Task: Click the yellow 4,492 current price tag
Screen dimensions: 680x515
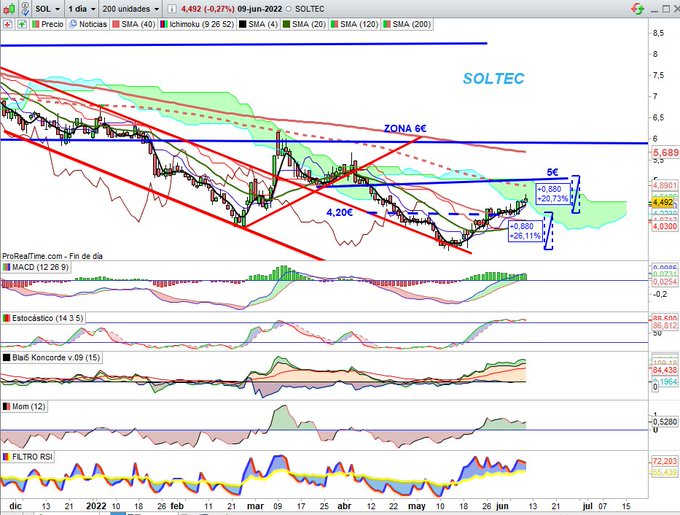Action: (x=663, y=202)
